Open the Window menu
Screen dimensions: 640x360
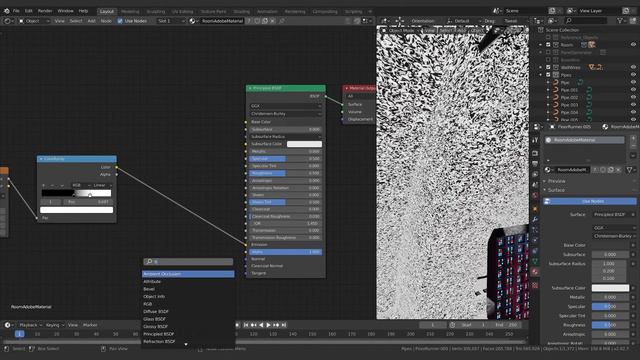point(65,11)
